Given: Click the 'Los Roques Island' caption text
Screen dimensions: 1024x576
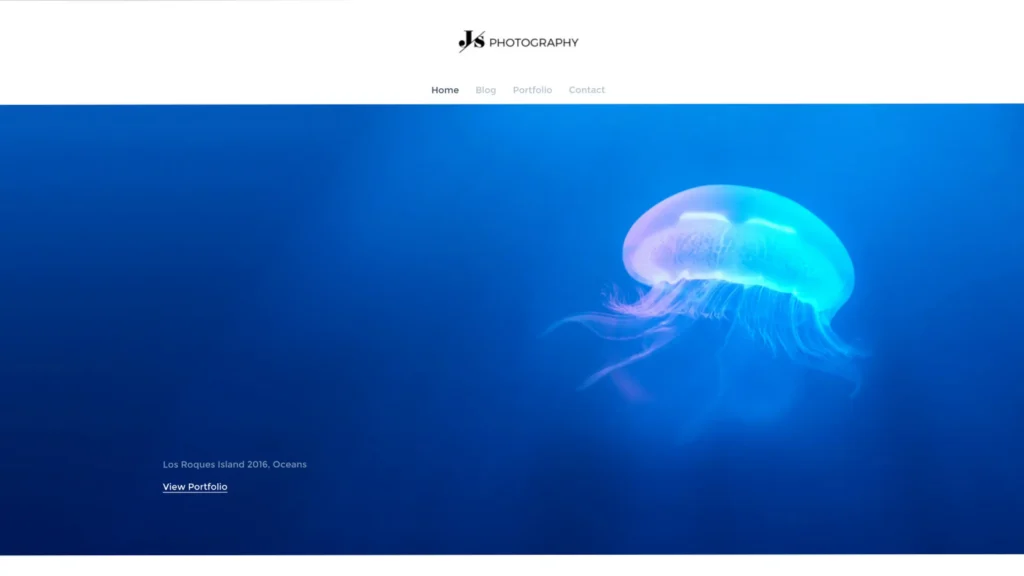Looking at the screenshot, I should pyautogui.click(x=203, y=465).
